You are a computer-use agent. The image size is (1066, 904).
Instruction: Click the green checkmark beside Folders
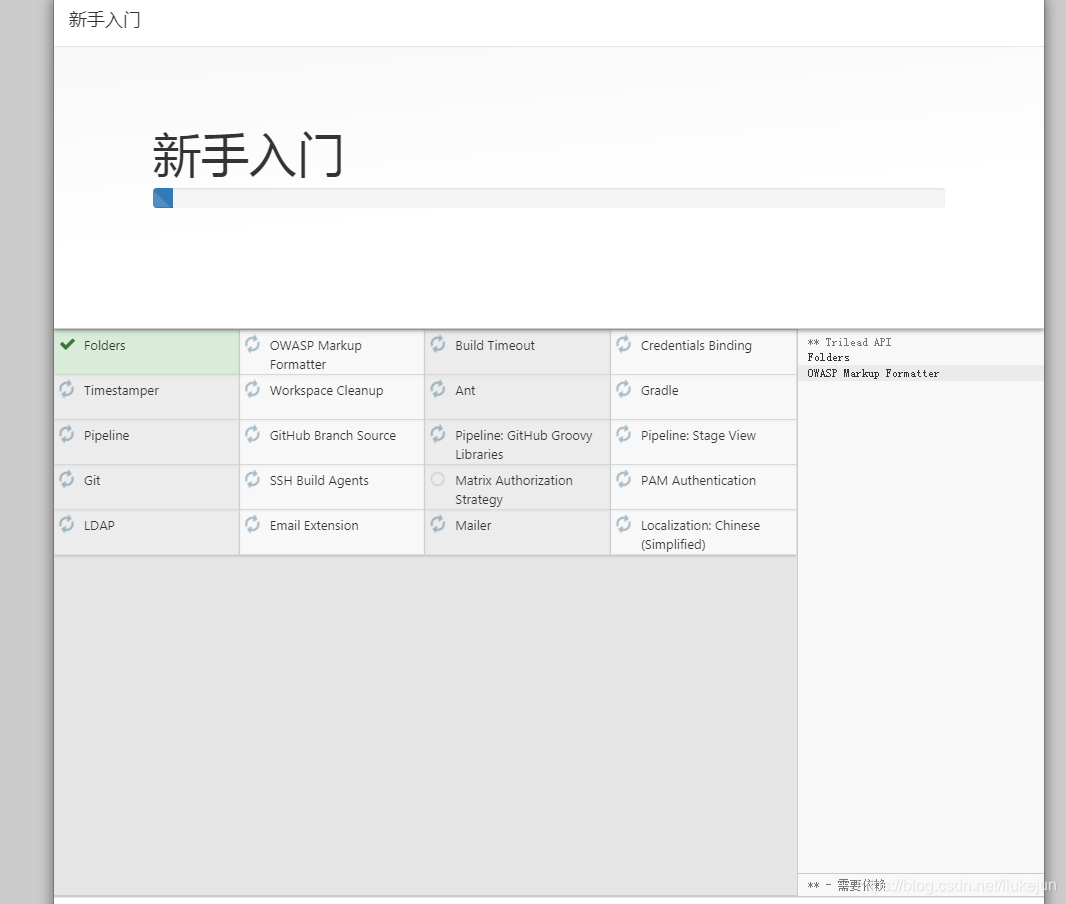(x=66, y=345)
